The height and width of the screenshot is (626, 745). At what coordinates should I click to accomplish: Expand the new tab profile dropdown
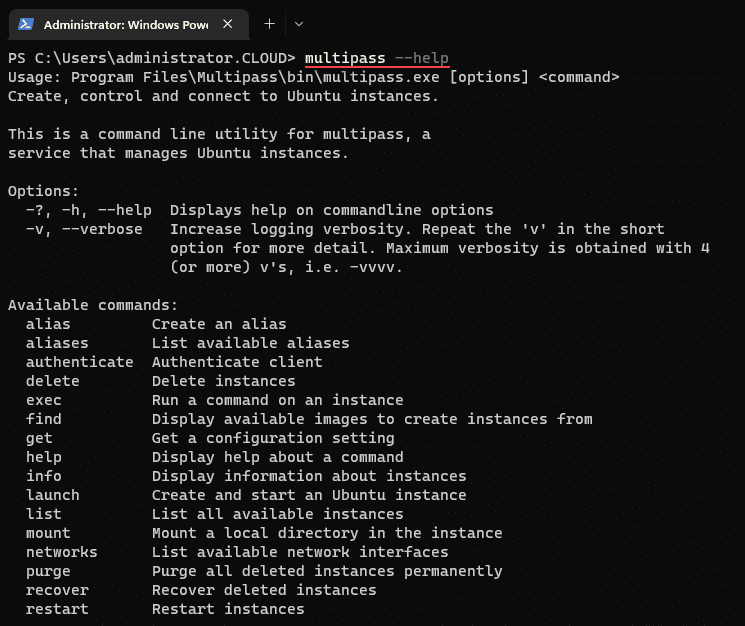pyautogui.click(x=299, y=24)
